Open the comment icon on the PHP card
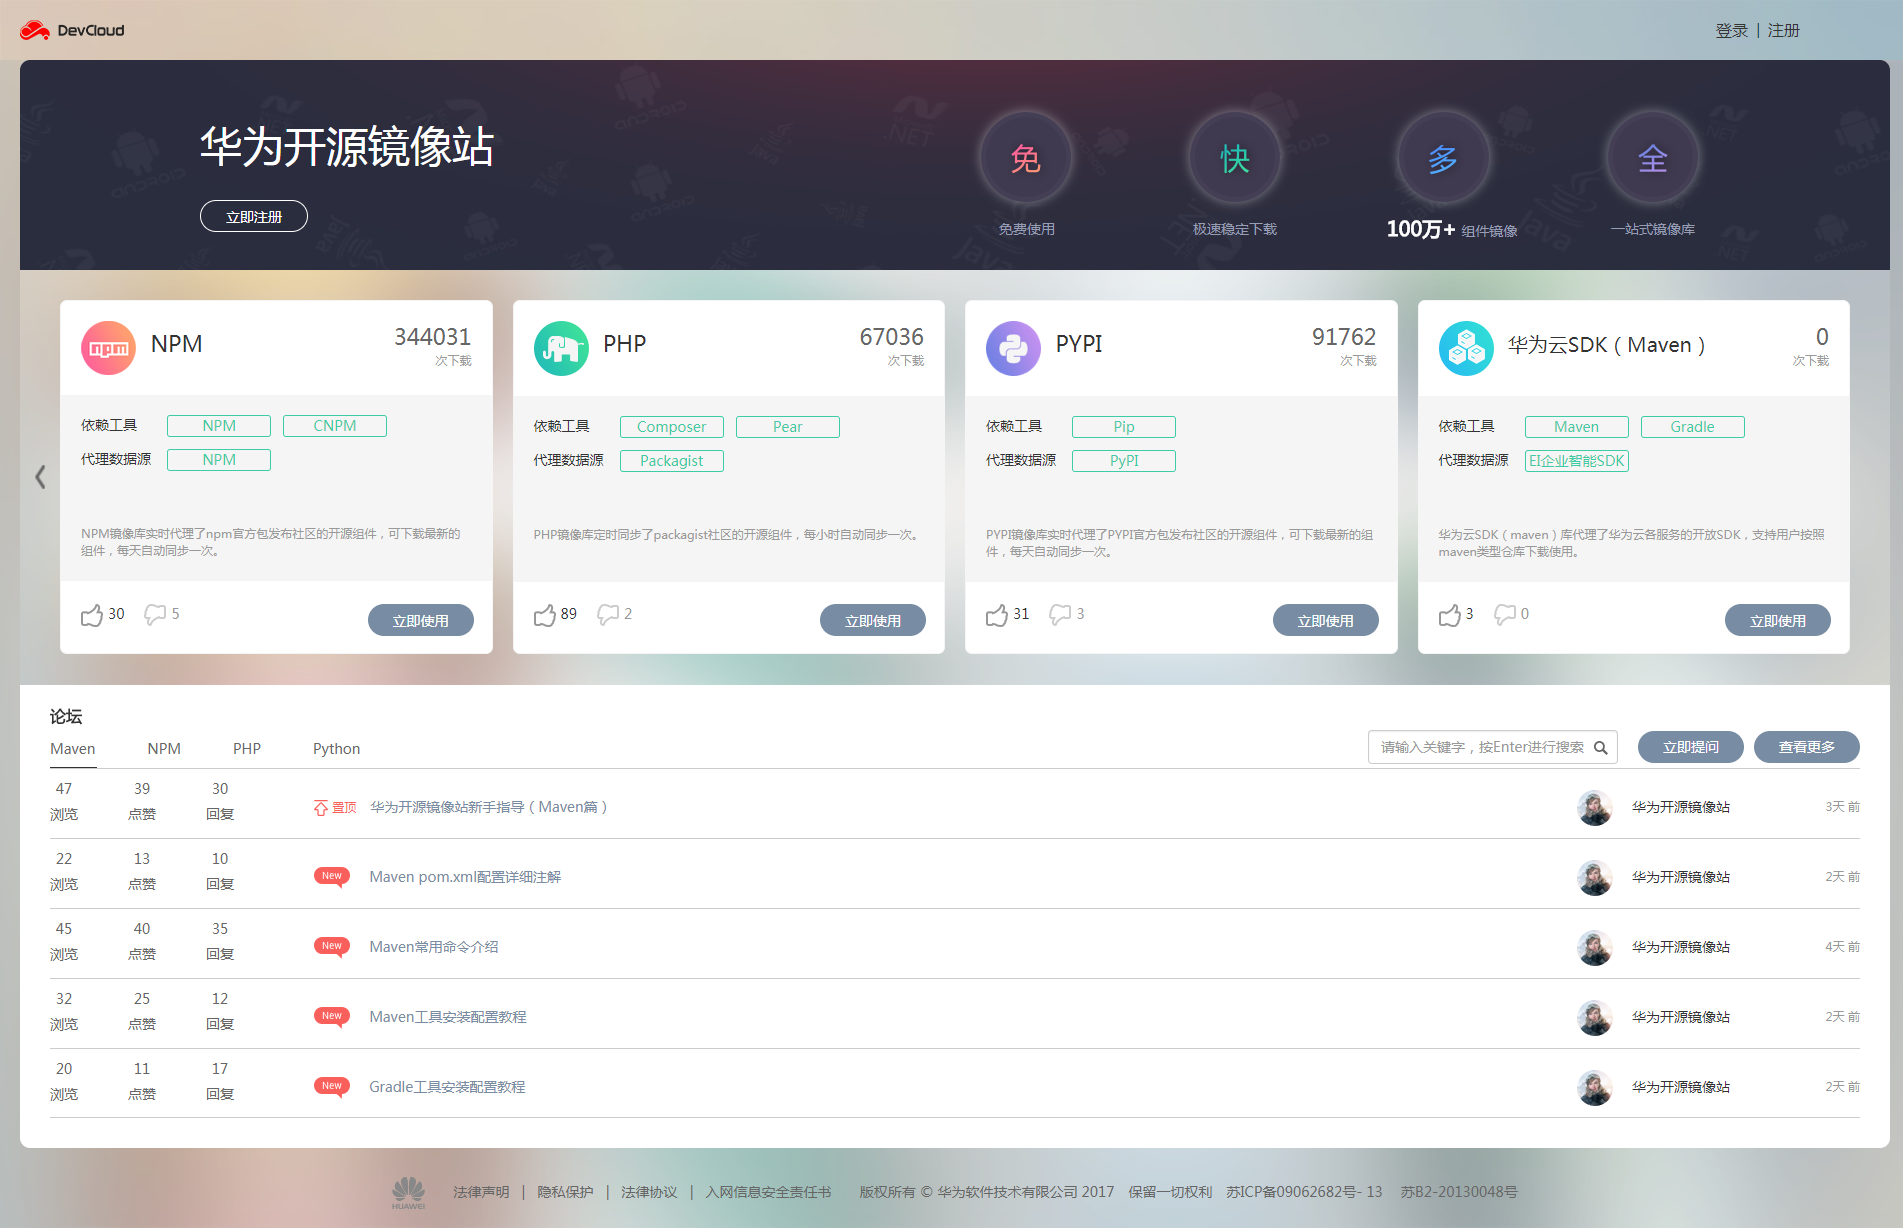This screenshot has width=1903, height=1228. [609, 613]
